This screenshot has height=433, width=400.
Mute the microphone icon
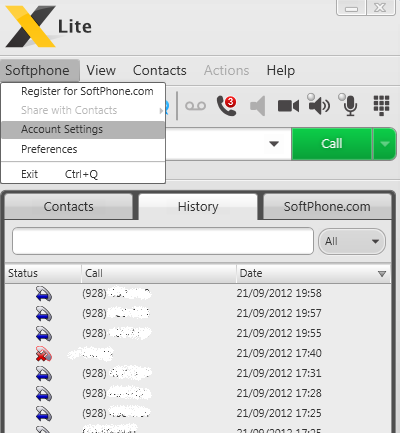click(348, 104)
